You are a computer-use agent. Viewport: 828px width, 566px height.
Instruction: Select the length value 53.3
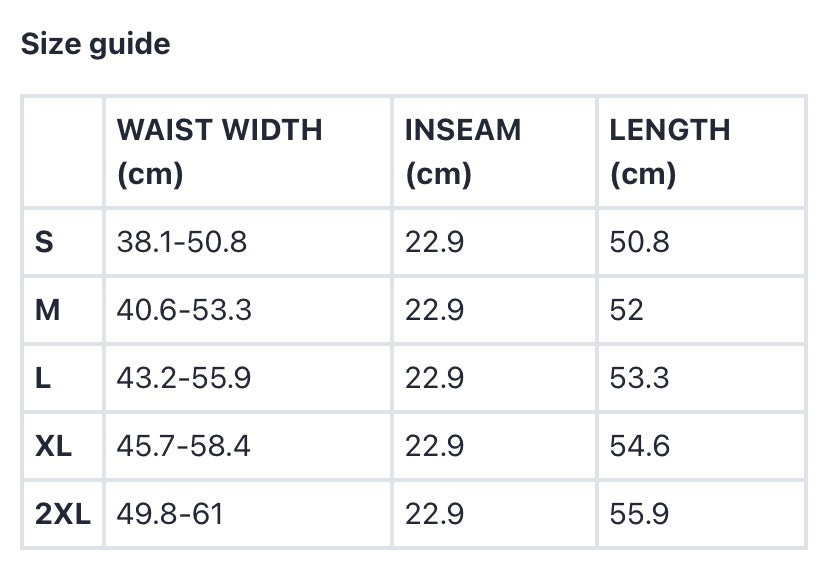[639, 378]
